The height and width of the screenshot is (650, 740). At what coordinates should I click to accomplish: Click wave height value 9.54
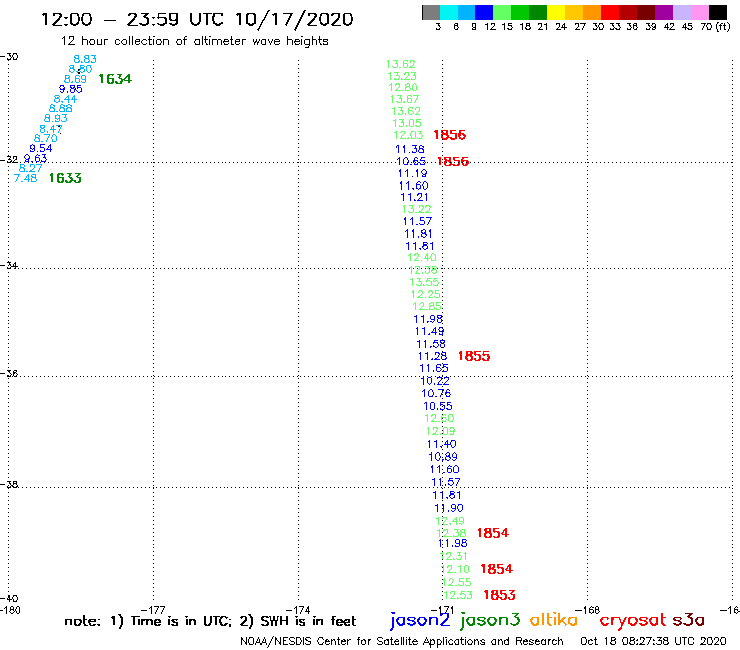tap(41, 148)
